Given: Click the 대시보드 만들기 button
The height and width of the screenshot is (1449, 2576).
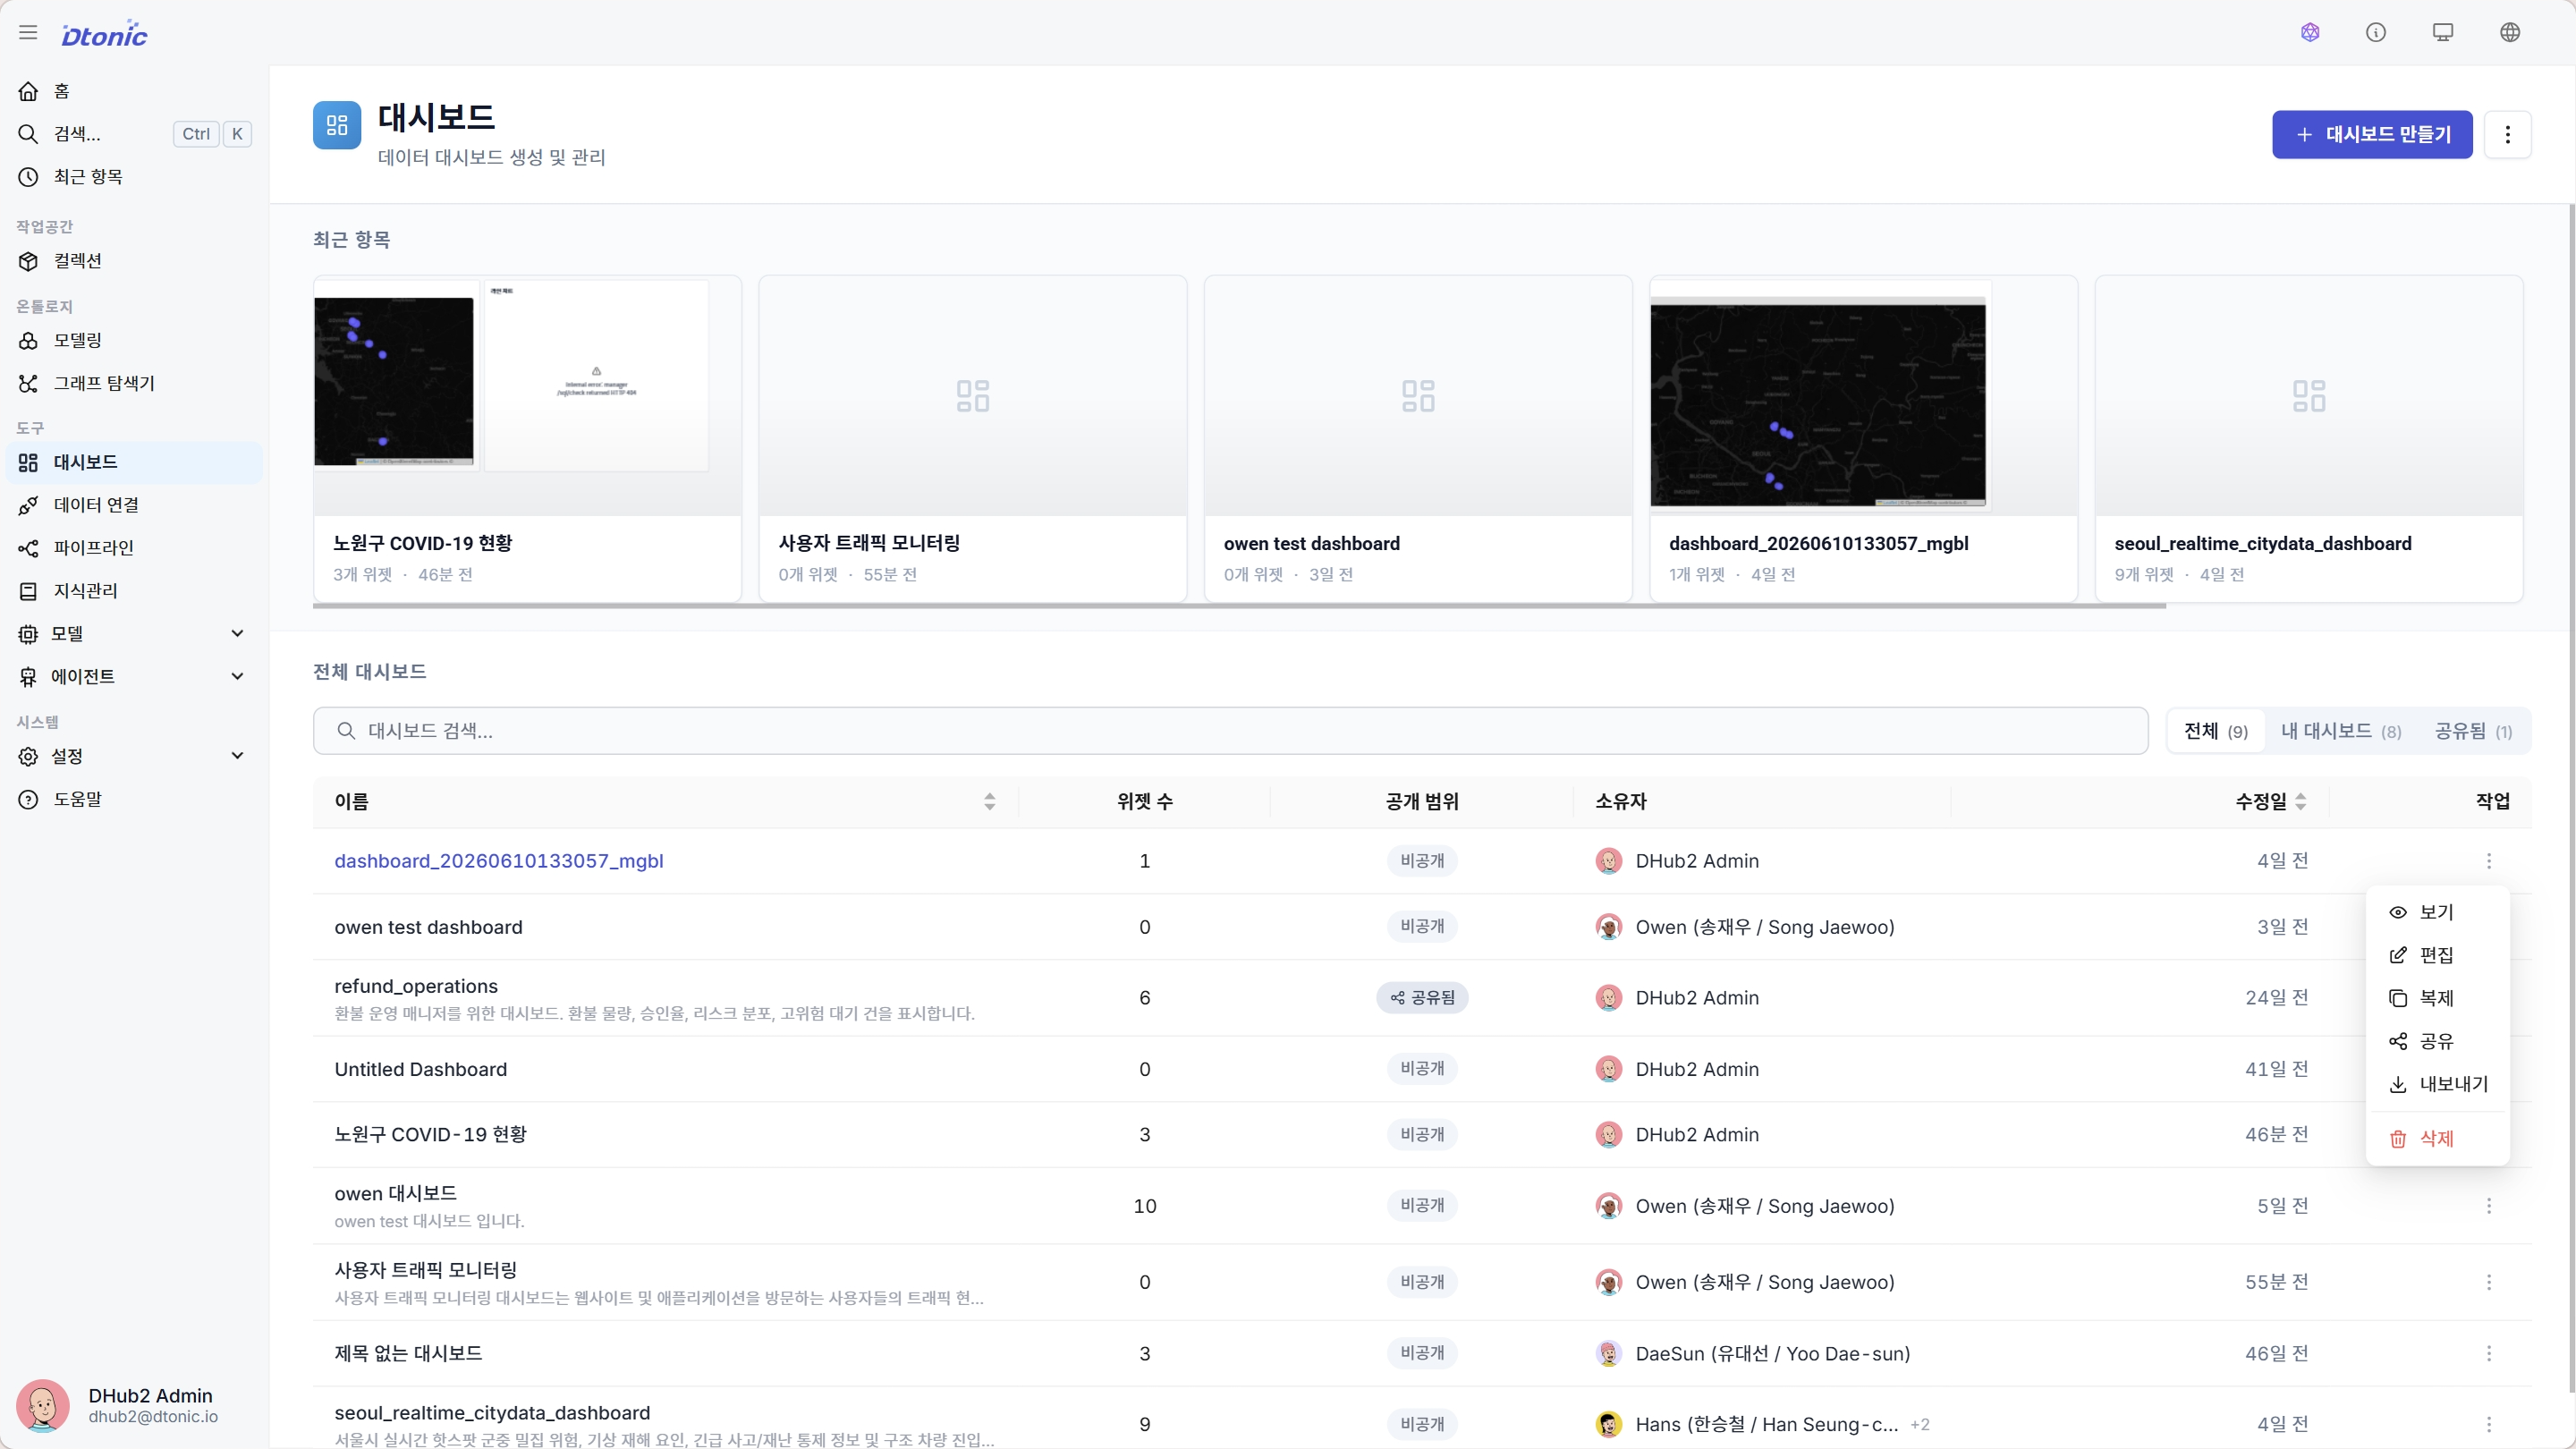Looking at the screenshot, I should pos(2372,135).
